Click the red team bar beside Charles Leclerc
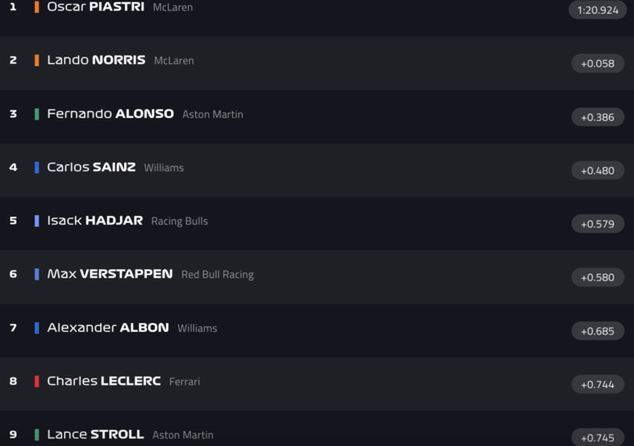Image resolution: width=634 pixels, height=446 pixels. pyautogui.click(x=37, y=381)
